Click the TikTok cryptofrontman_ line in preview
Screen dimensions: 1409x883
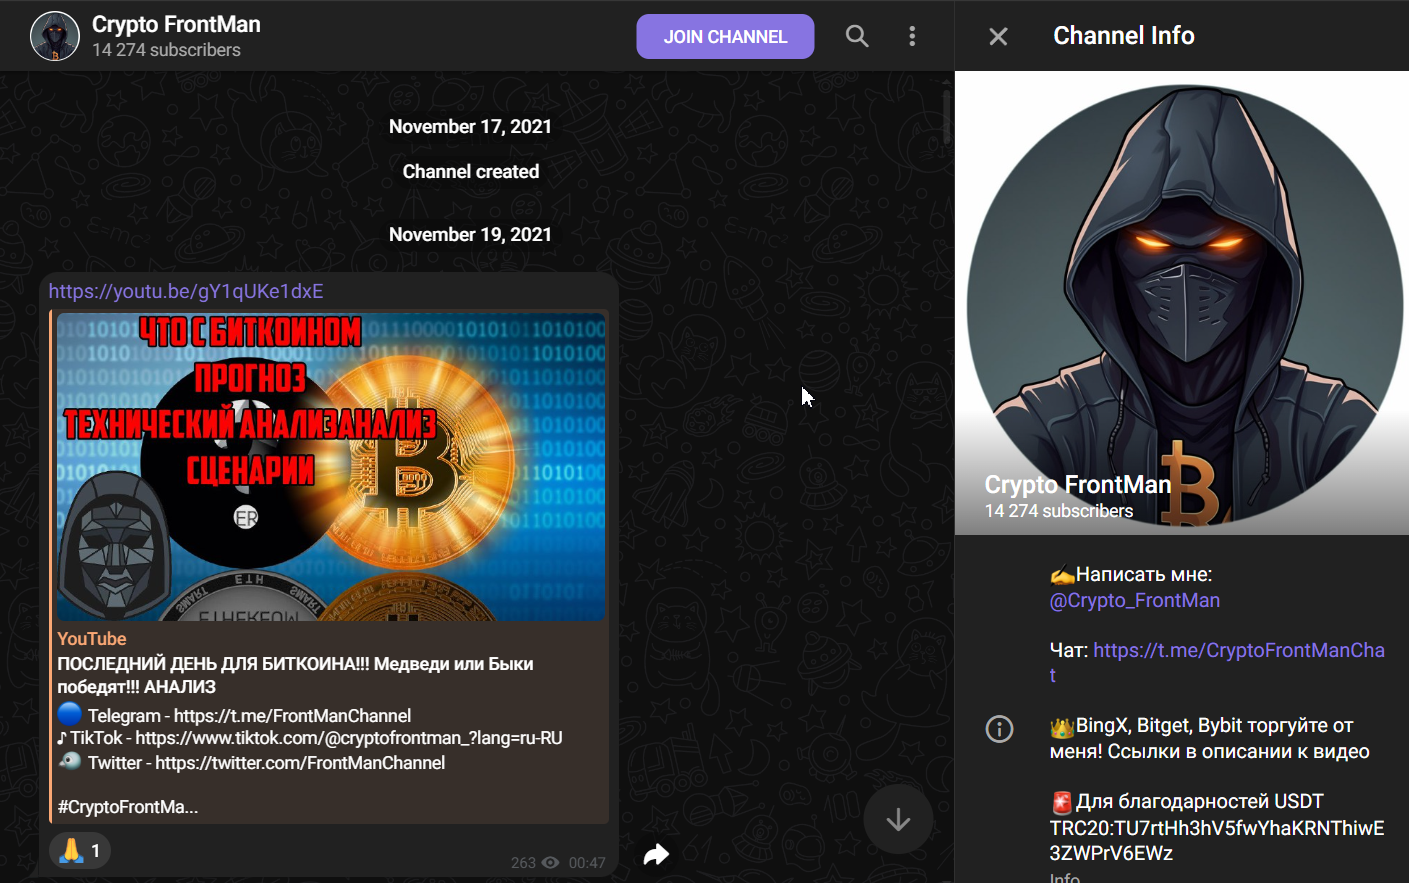pyautogui.click(x=310, y=738)
